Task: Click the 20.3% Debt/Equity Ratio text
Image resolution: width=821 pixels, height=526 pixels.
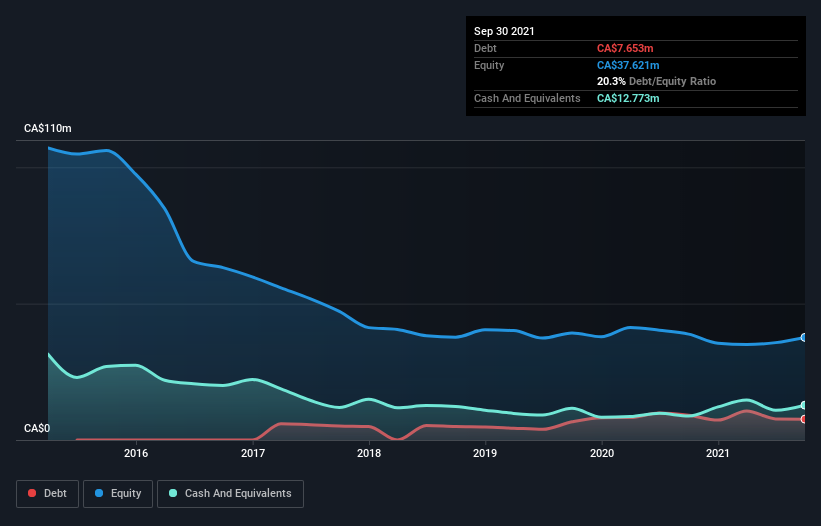Action: (657, 81)
